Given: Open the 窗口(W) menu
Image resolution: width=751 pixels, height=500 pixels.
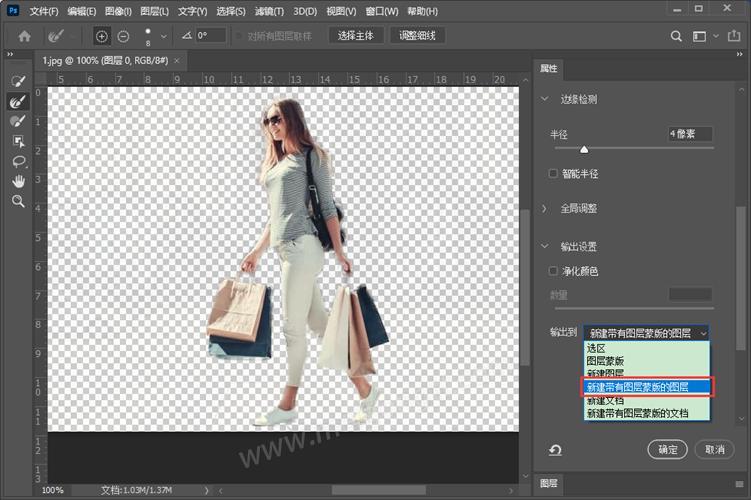Looking at the screenshot, I should 382,11.
